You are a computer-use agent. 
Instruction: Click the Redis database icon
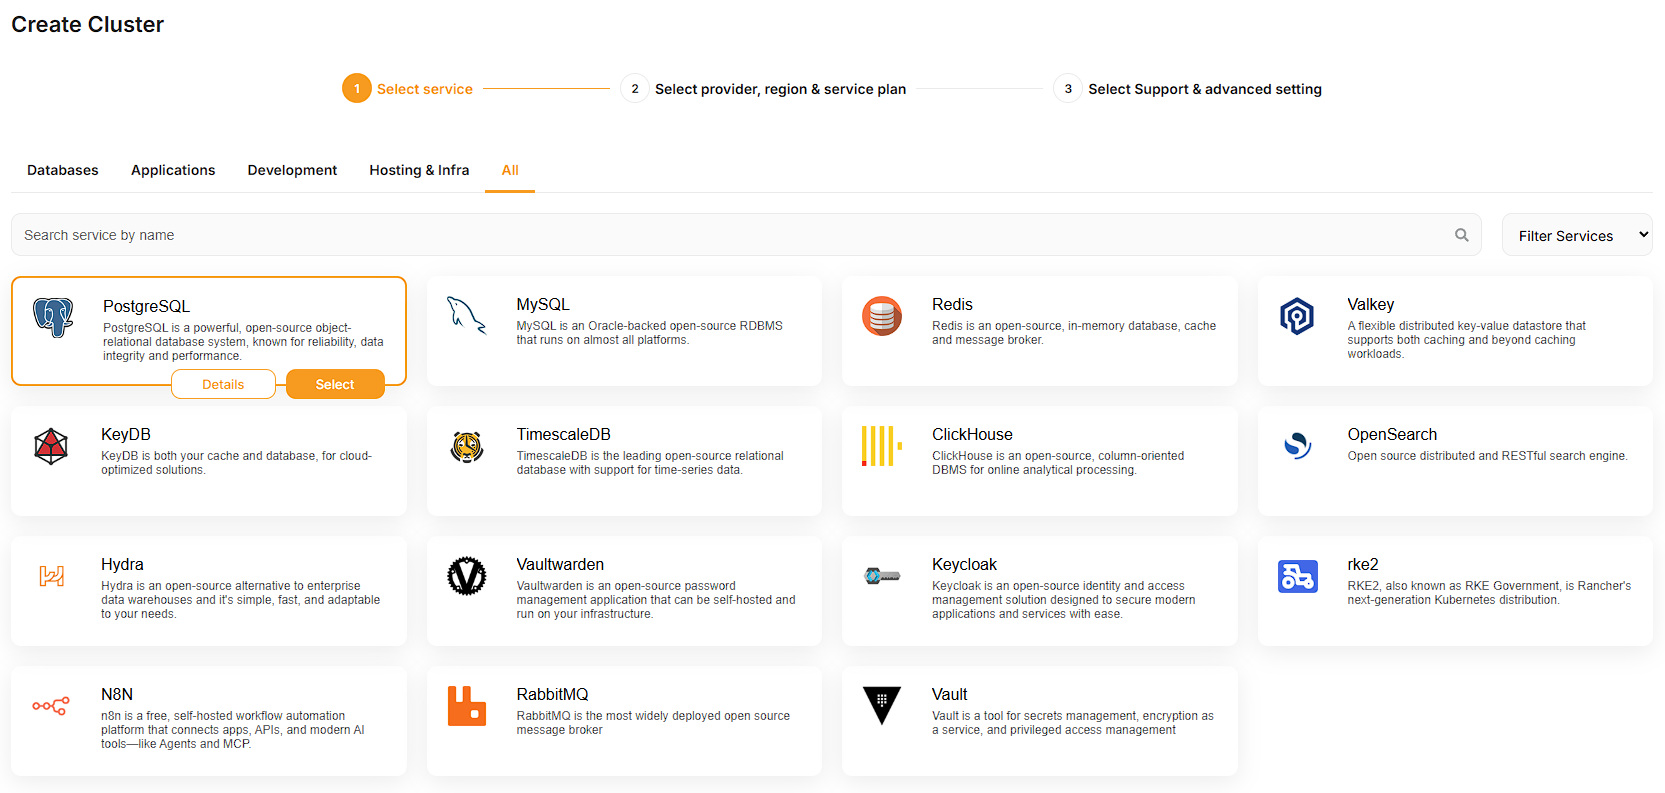point(881,316)
